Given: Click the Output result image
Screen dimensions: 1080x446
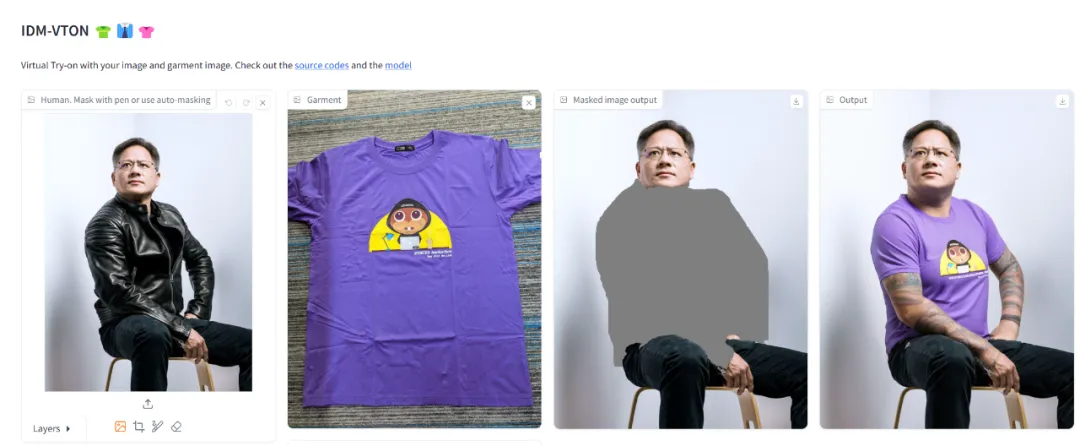Looking at the screenshot, I should [x=946, y=259].
